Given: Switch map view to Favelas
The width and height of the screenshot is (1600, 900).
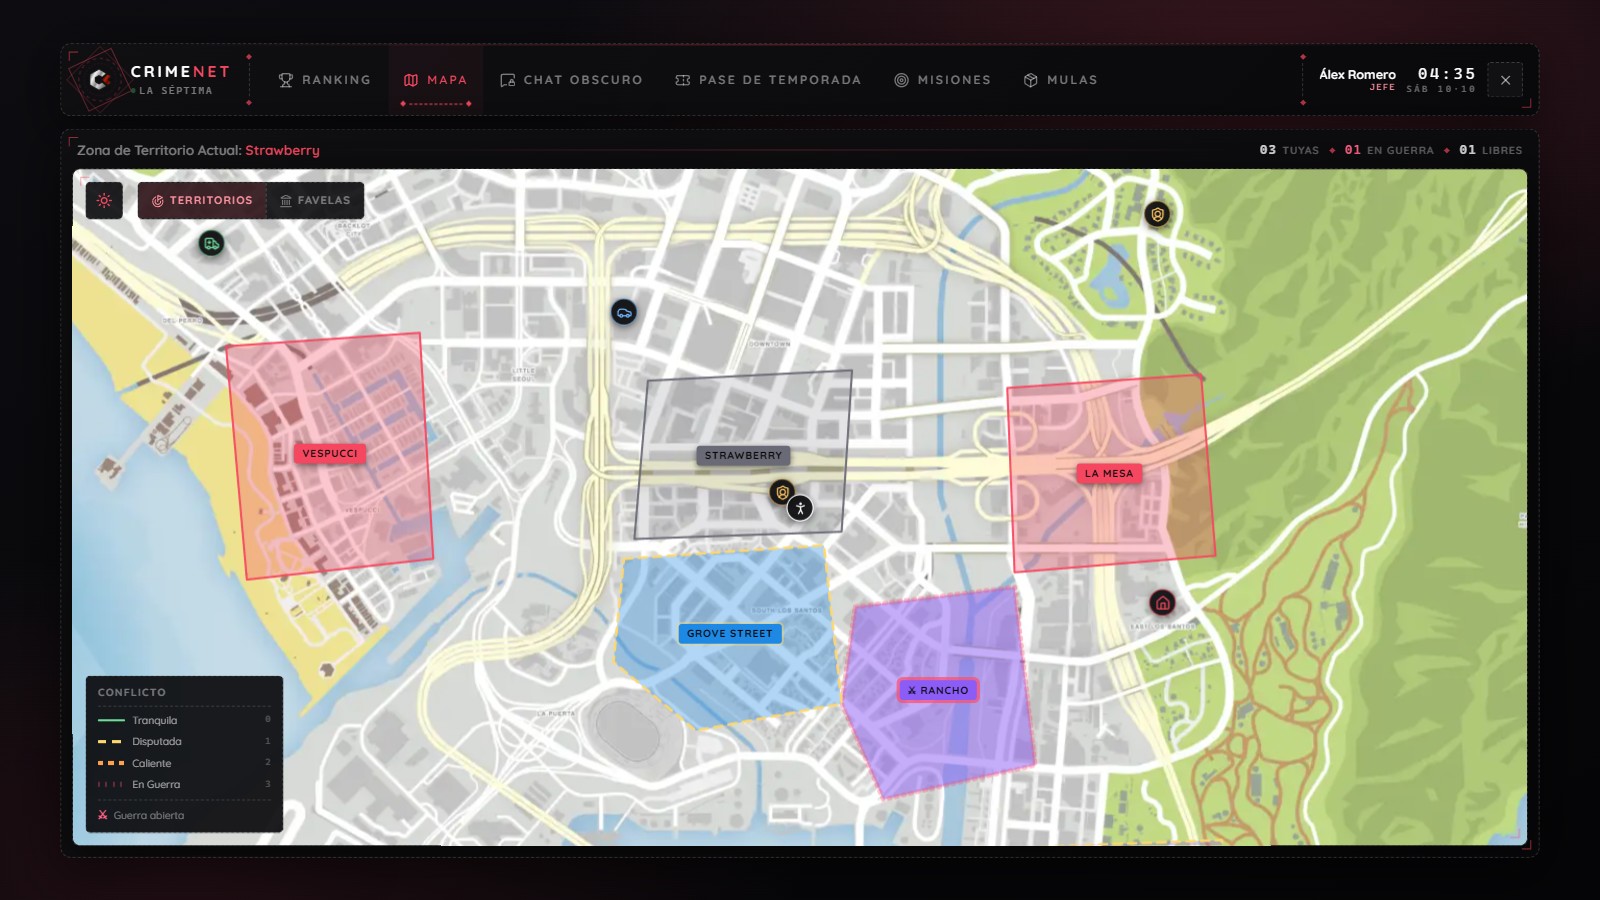Looking at the screenshot, I should click(315, 200).
